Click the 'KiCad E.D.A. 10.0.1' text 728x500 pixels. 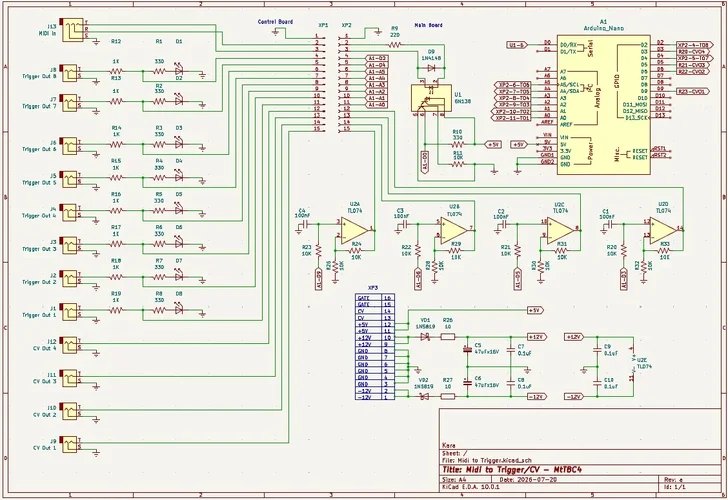coord(471,487)
